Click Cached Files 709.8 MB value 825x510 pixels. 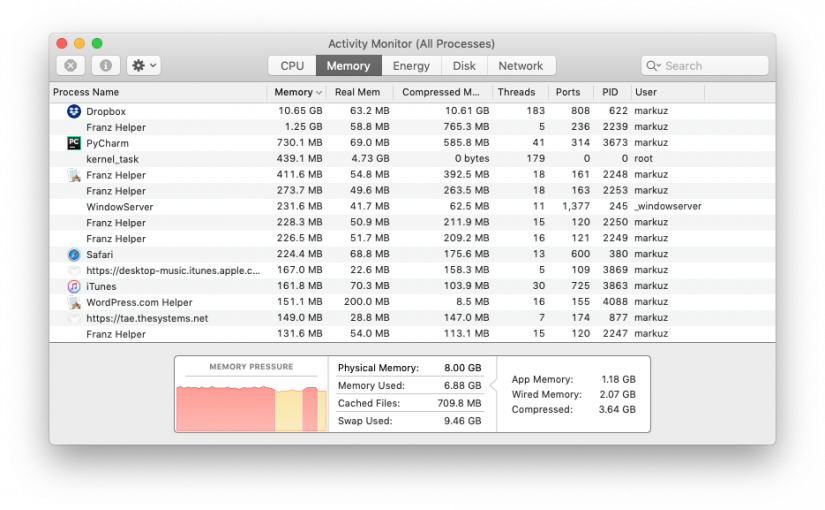[x=459, y=403]
